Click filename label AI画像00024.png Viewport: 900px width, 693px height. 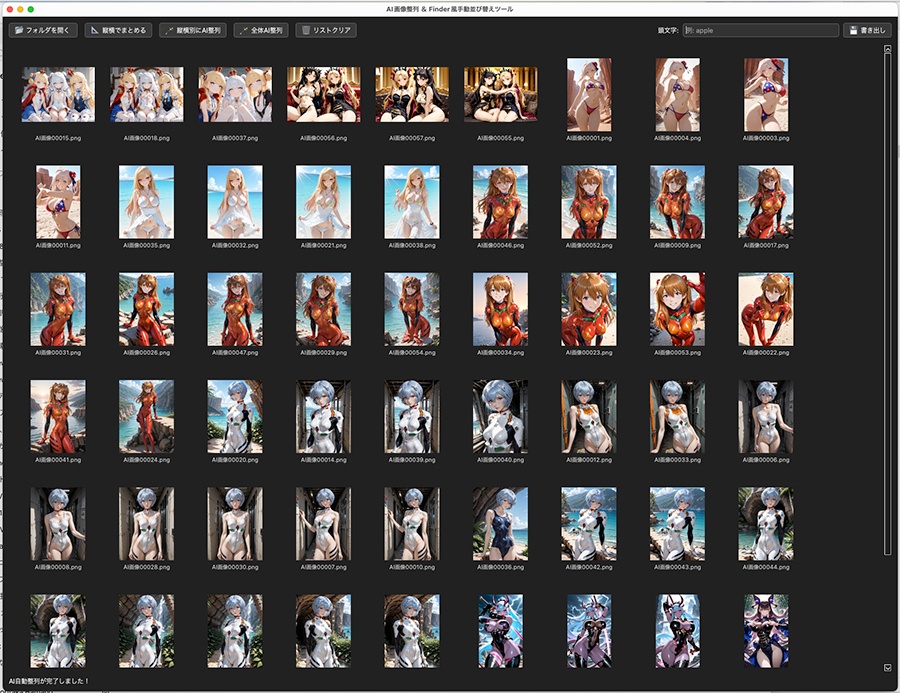point(146,460)
